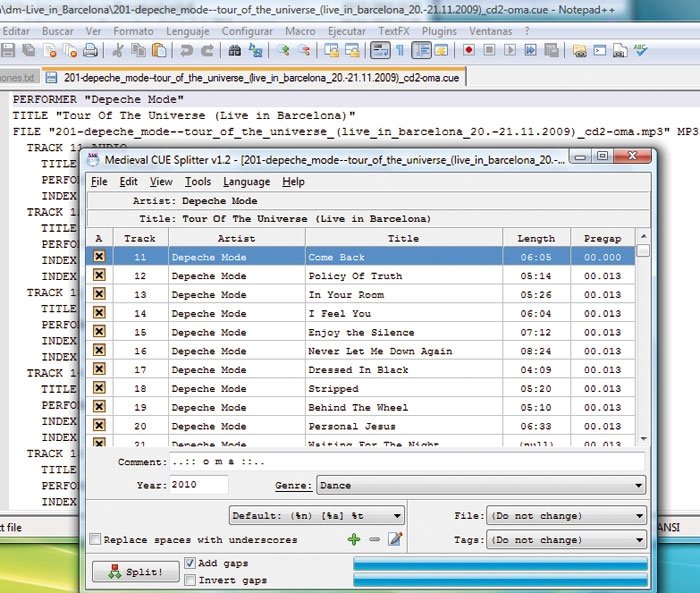Click the Save icon in Notepad++ toolbar
The image size is (700, 593).
(x=8, y=50)
